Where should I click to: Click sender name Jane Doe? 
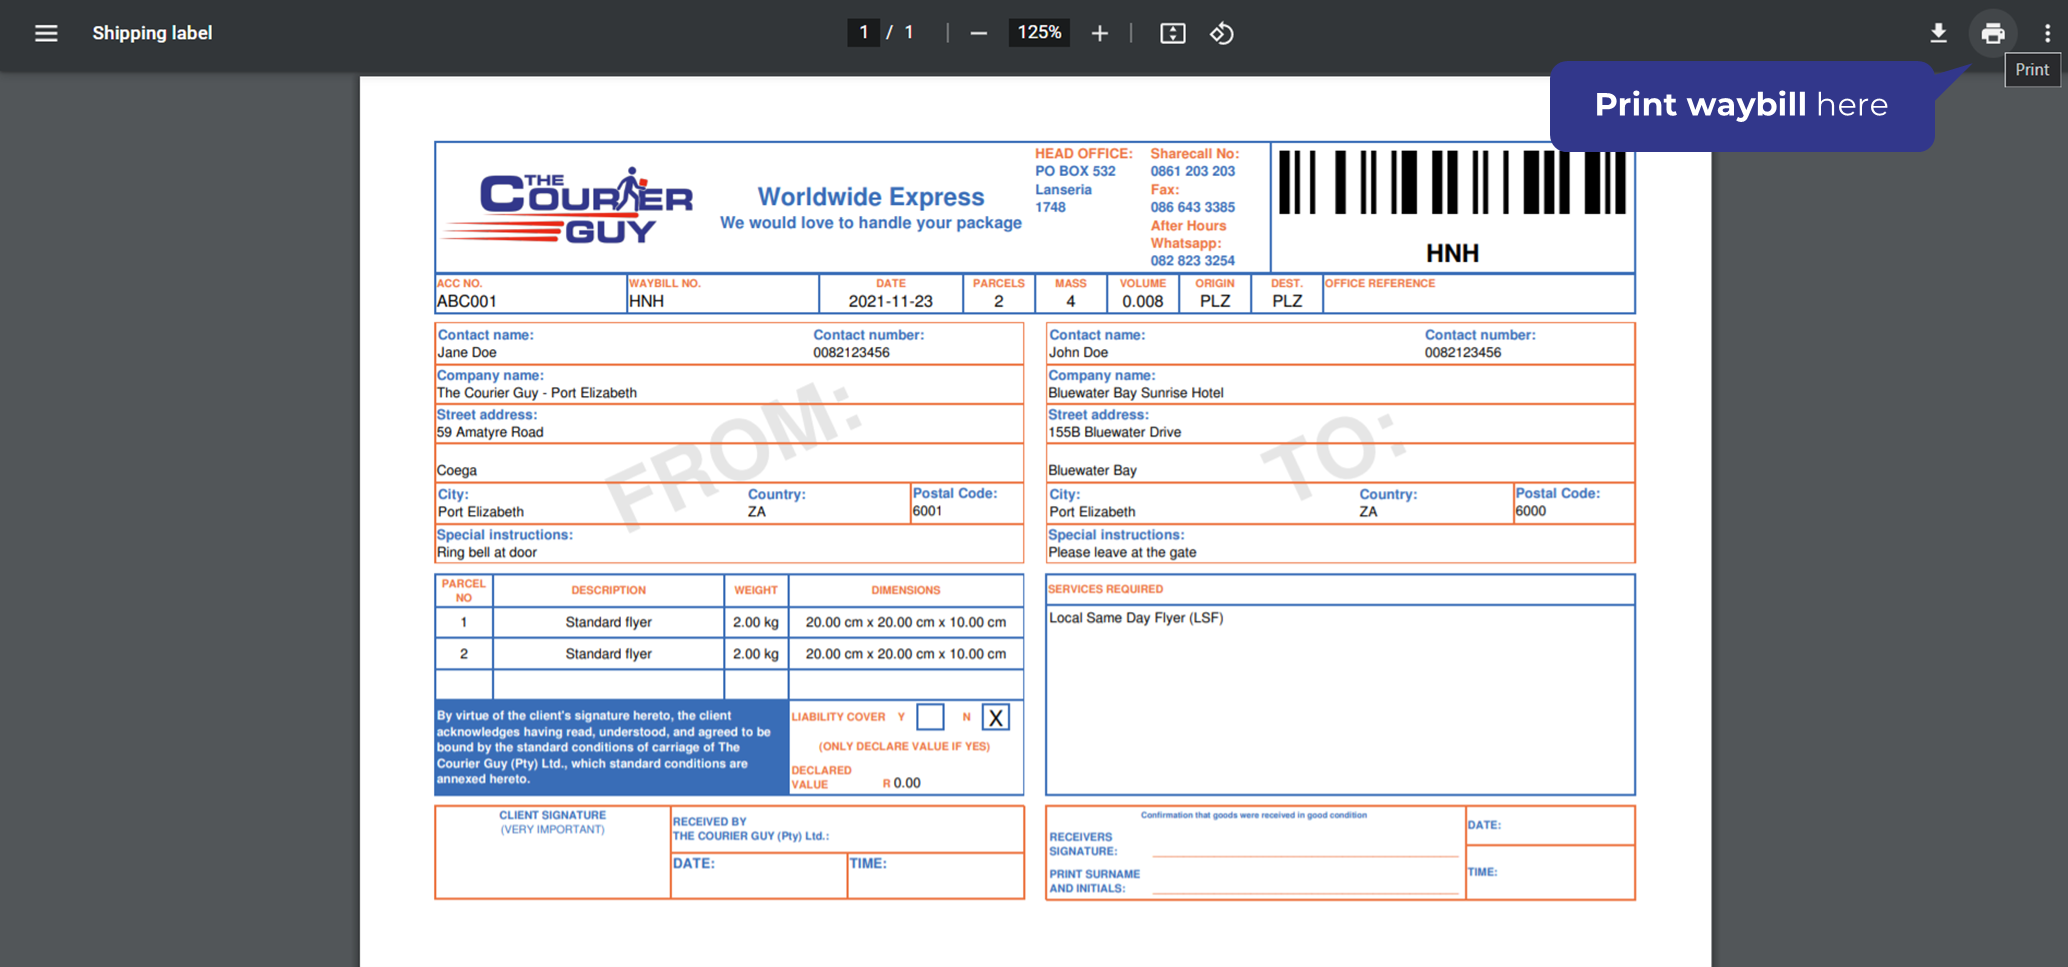coord(467,352)
